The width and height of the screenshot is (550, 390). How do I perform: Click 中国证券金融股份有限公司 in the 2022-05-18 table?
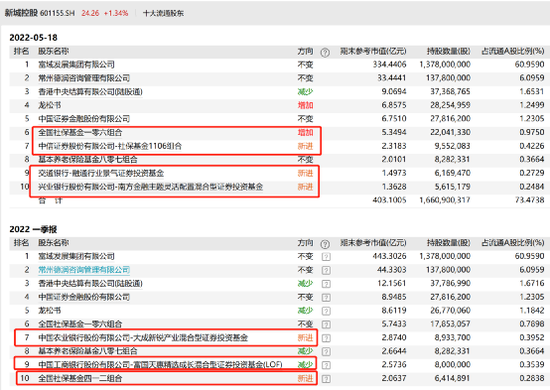coord(84,119)
